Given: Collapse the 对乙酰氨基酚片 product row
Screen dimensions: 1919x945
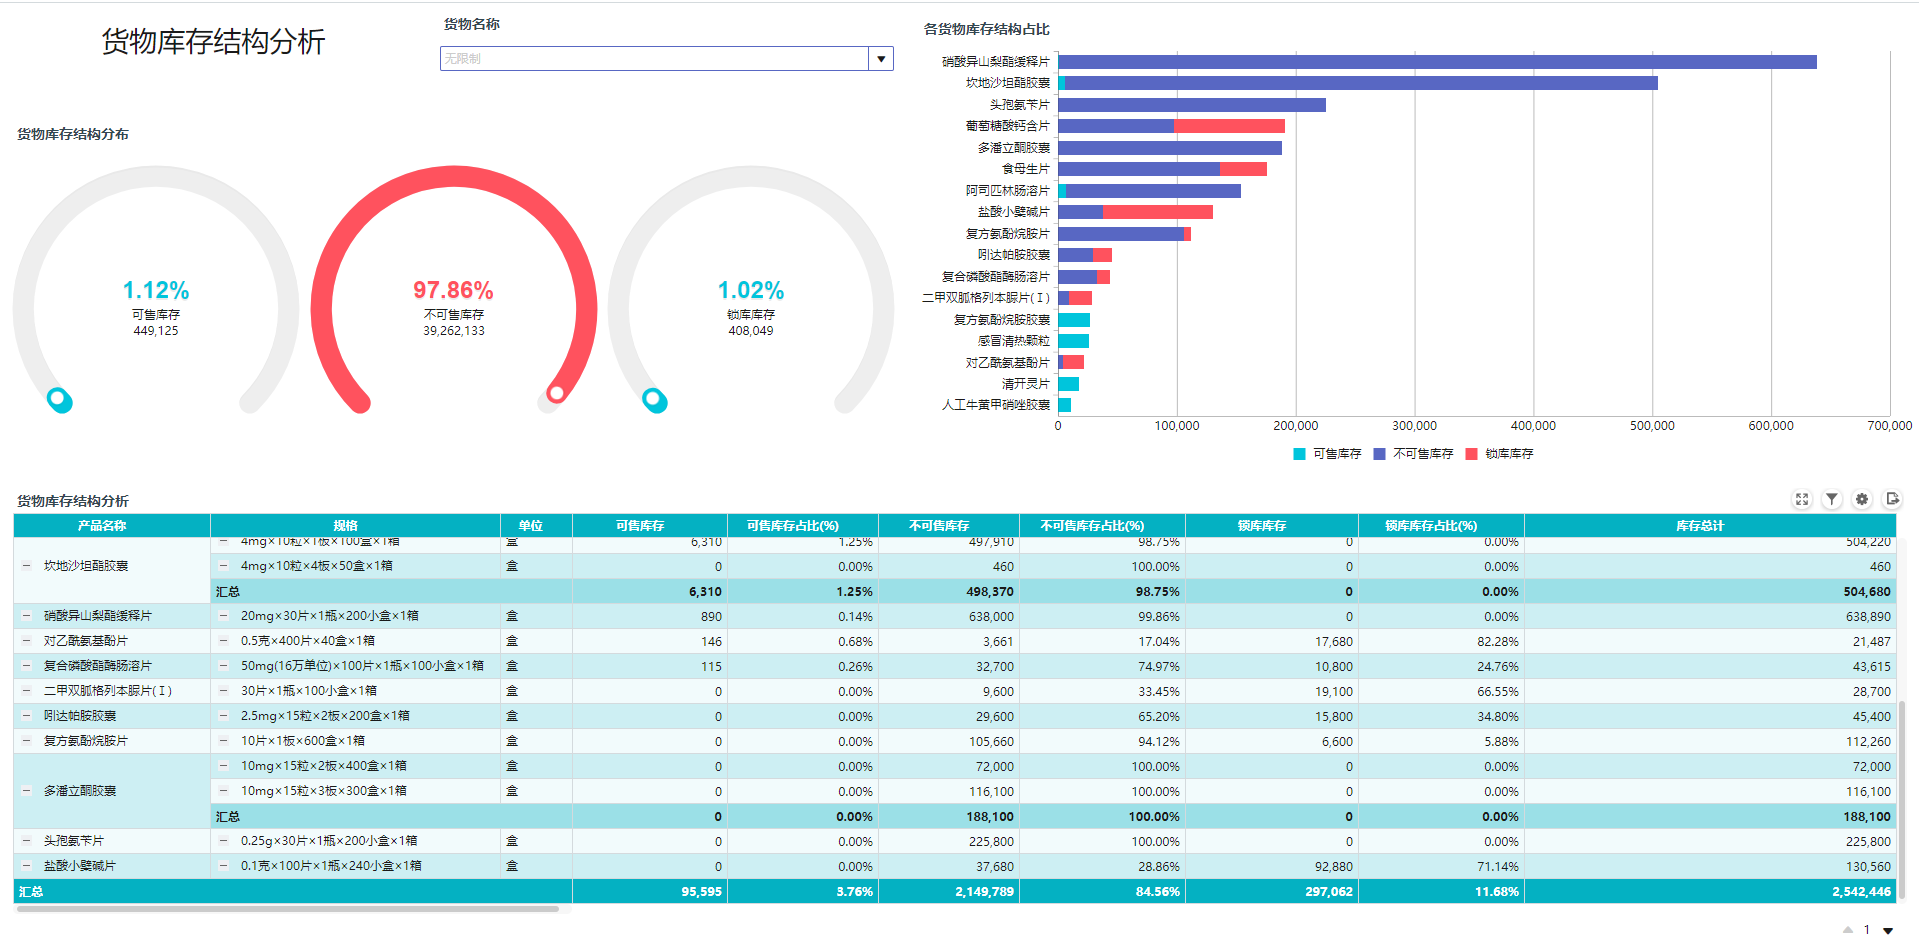Looking at the screenshot, I should tap(27, 641).
